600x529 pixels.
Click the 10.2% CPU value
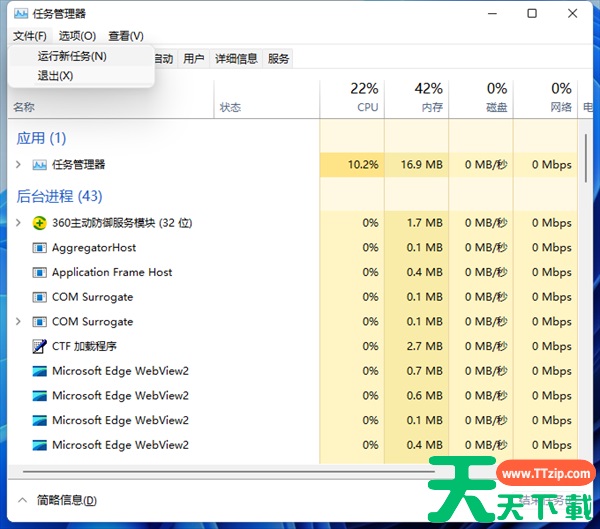pyautogui.click(x=363, y=165)
